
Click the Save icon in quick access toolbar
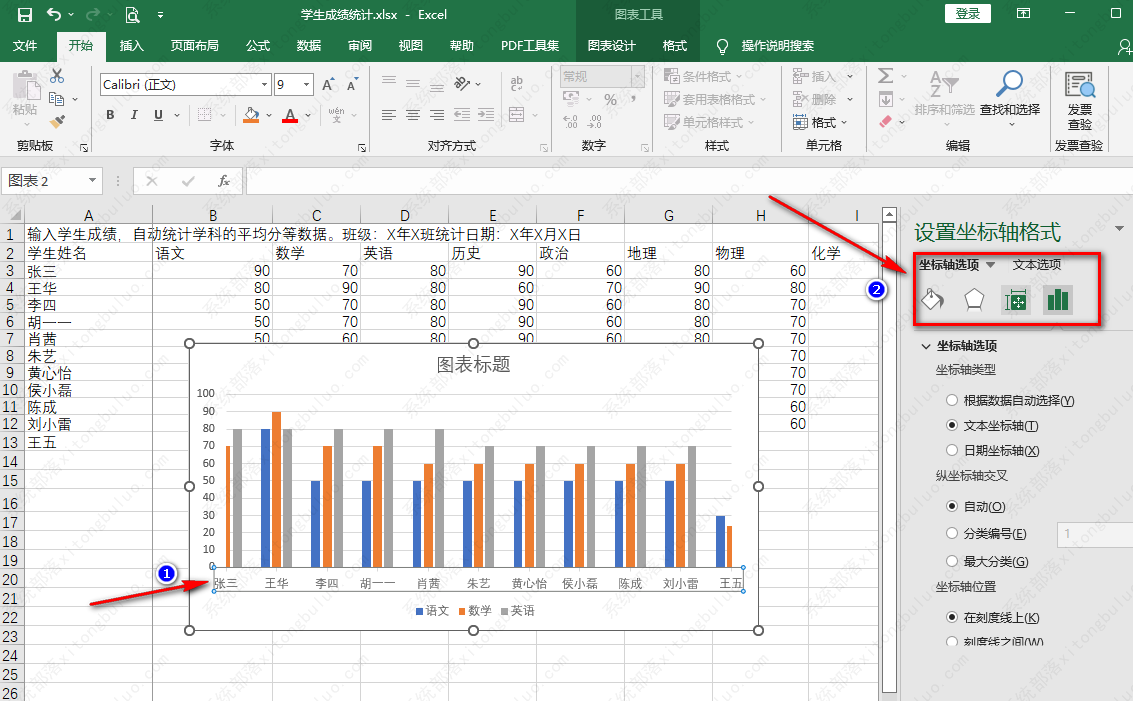coord(25,14)
